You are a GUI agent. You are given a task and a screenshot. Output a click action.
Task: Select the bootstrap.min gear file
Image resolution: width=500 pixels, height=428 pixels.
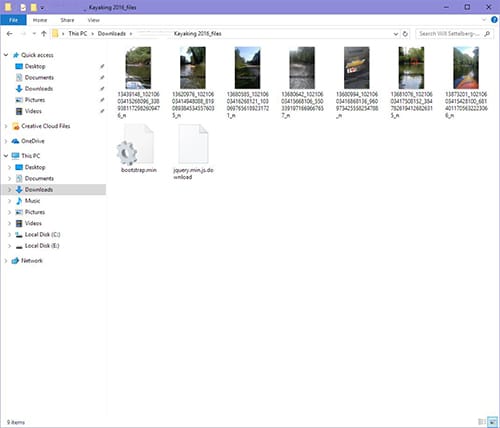click(138, 149)
